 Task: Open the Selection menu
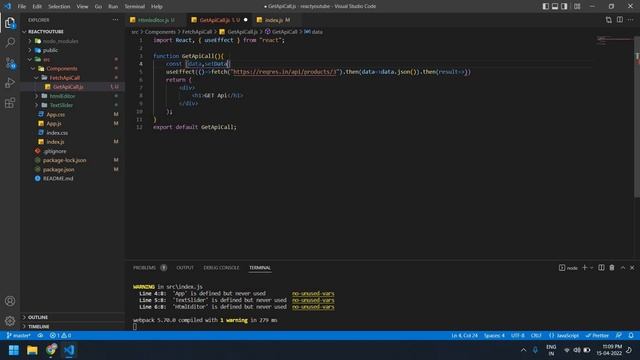click(59, 7)
